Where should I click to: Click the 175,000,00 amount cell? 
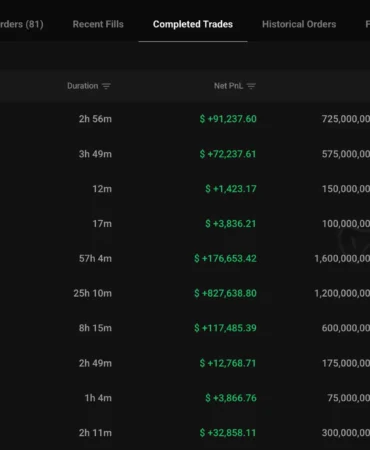[346, 363]
